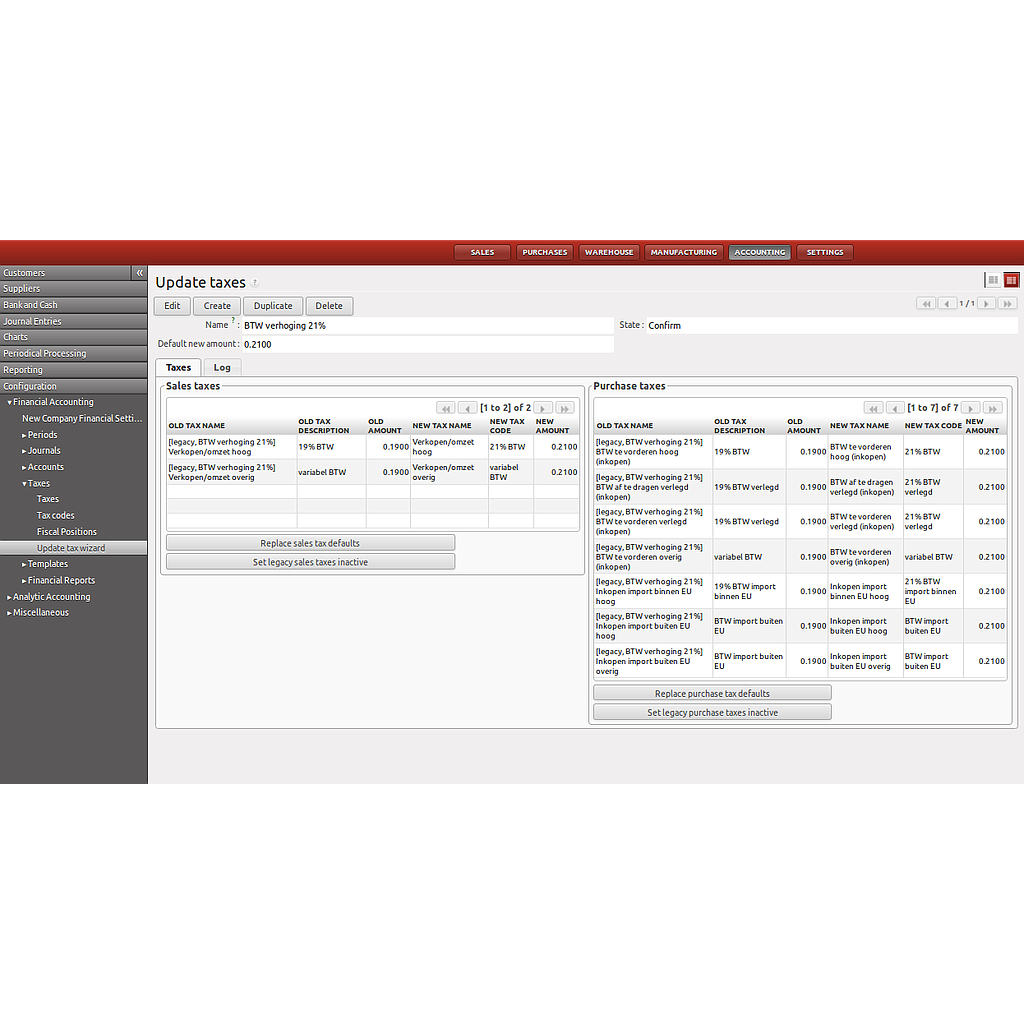Switch to the Log tab
This screenshot has width=1024, height=1024.
[222, 367]
